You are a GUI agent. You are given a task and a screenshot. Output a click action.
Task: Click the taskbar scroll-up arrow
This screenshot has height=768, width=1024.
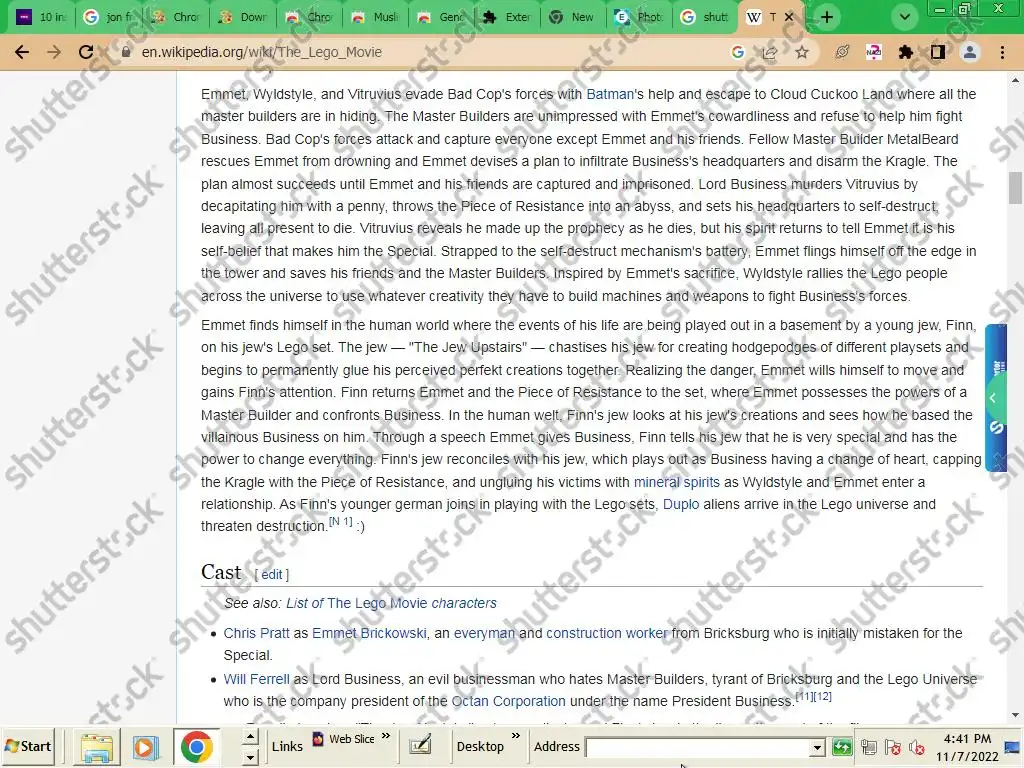click(x=250, y=738)
